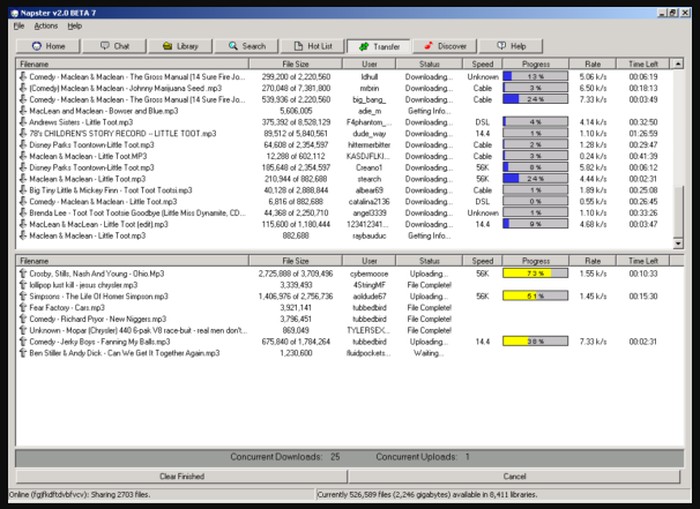The width and height of the screenshot is (700, 509).
Task: Click '38 %' progress bar for Jerky Boys upload
Action: [x=535, y=342]
